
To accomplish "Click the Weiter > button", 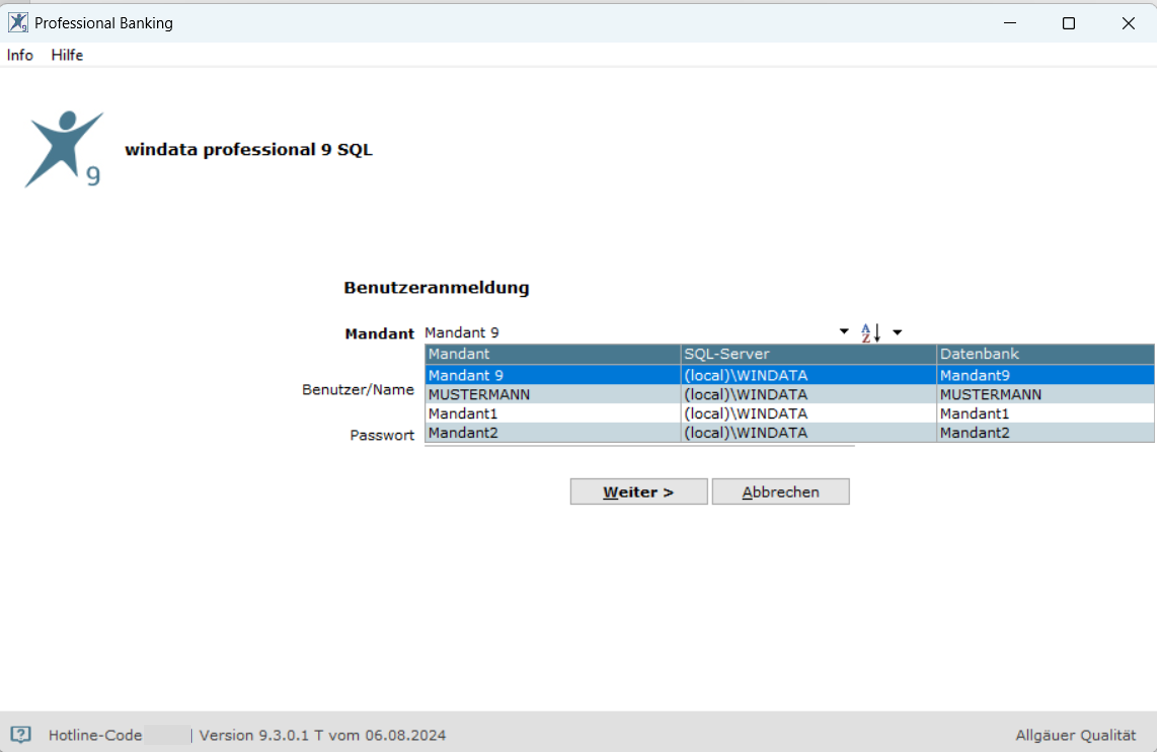I will [638, 491].
